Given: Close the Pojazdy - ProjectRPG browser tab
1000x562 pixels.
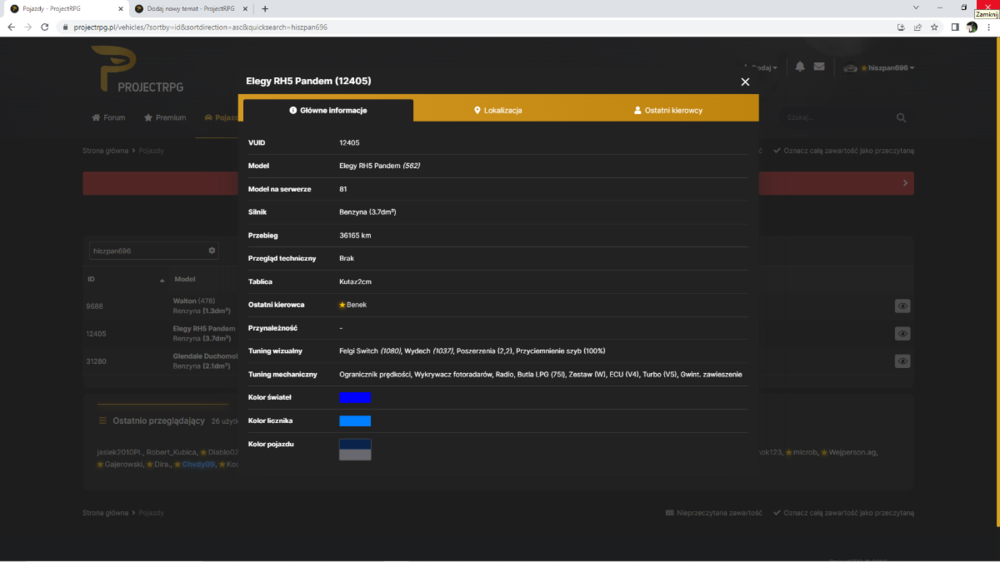Looking at the screenshot, I should point(121,9).
